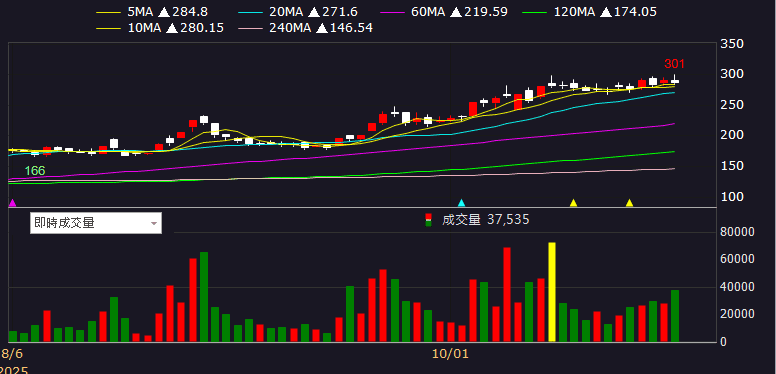Click the 8/6 date axis label

click(x=12, y=354)
